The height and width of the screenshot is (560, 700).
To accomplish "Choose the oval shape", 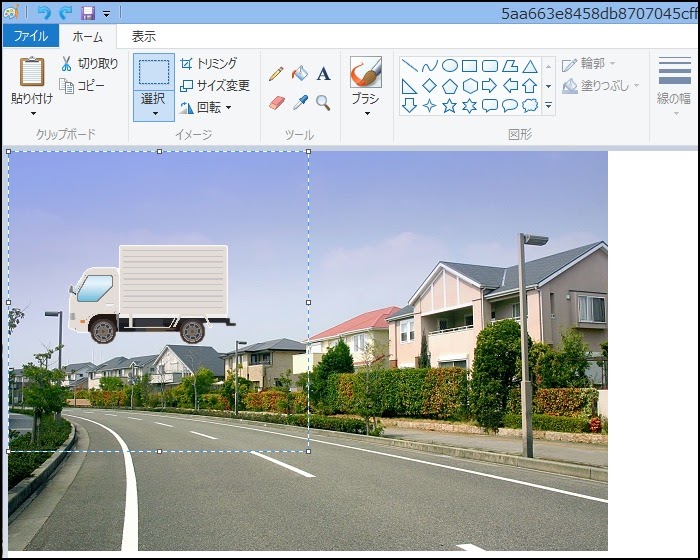I will click(450, 66).
